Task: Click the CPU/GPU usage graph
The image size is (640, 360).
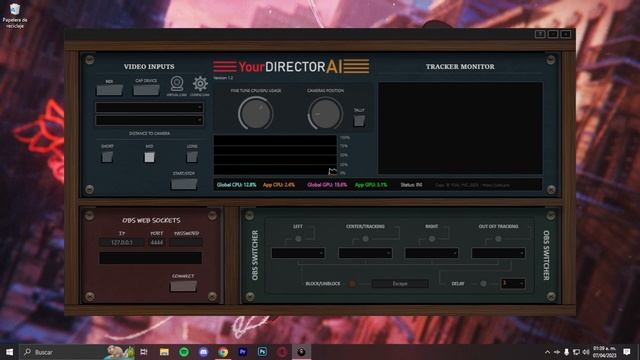Action: point(275,155)
